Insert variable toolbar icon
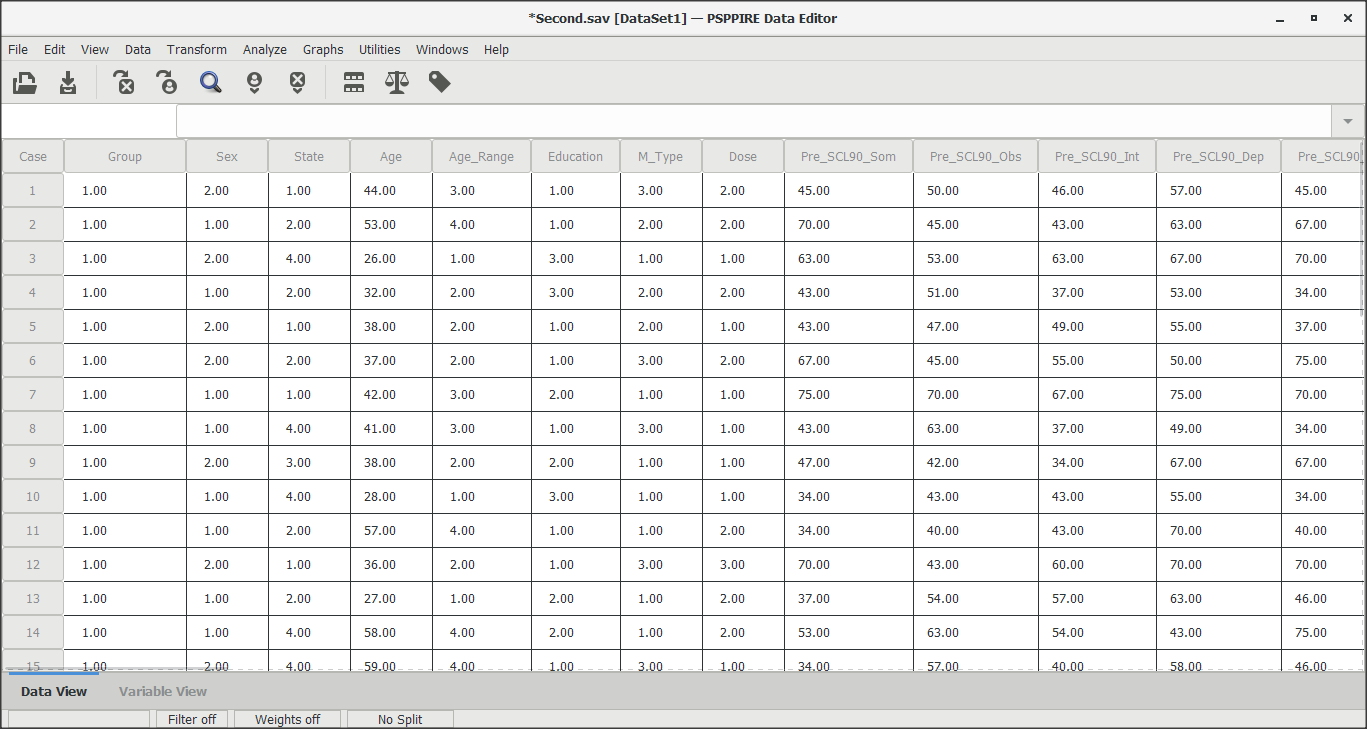This screenshot has width=1367, height=729. click(297, 83)
